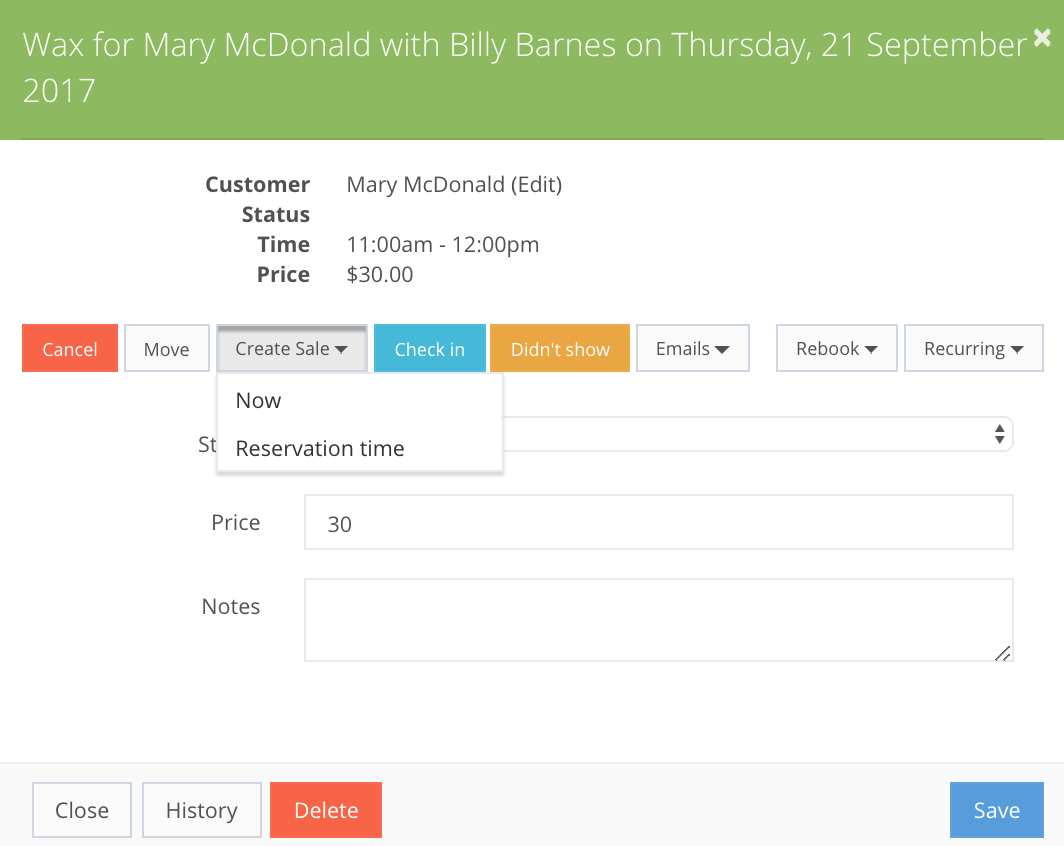Edit customer via Mary McDonald (Edit) link

pos(454,185)
